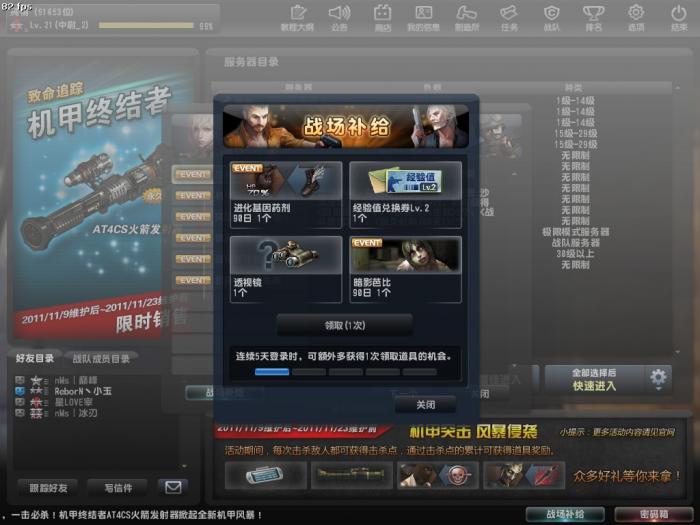
Task: Select the 经验值兑换券Lv.2 supply item
Action: point(405,194)
